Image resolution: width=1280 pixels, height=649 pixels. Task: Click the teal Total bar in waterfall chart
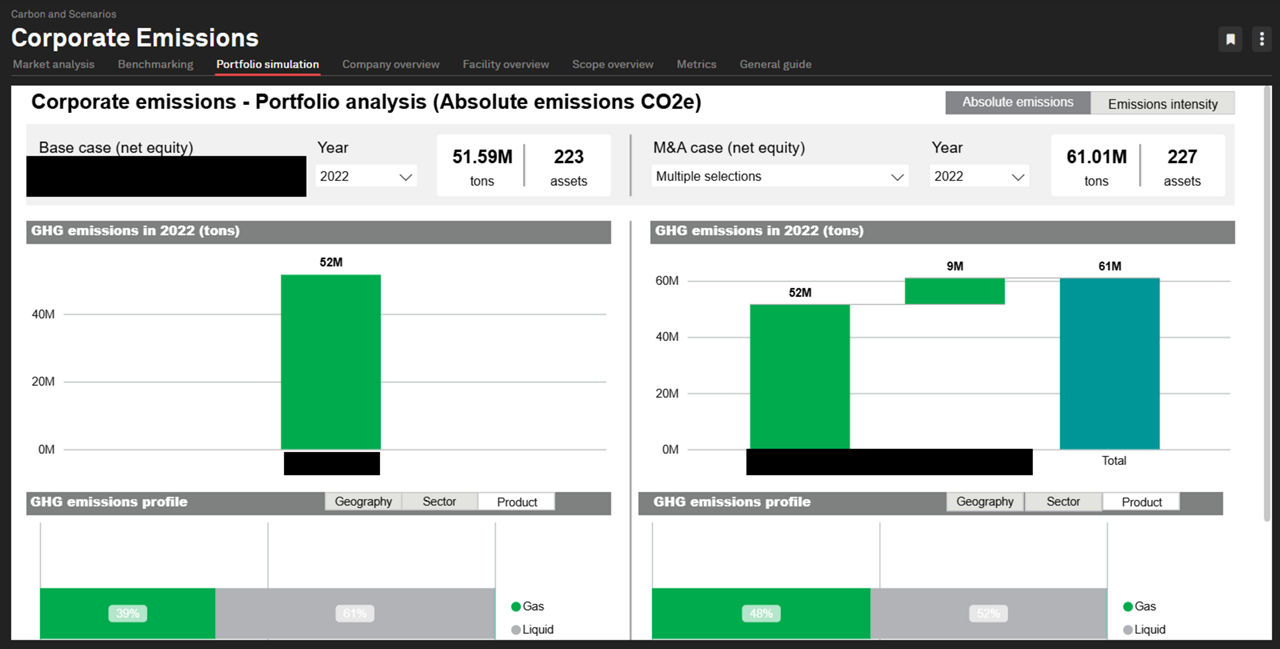click(x=1110, y=364)
